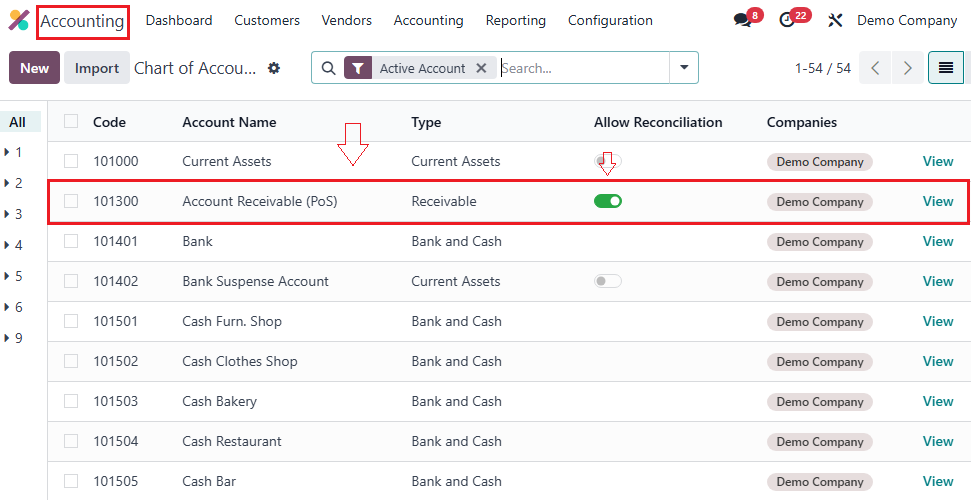971x500 pixels.
Task: Switch to the list view icon
Action: [x=945, y=68]
